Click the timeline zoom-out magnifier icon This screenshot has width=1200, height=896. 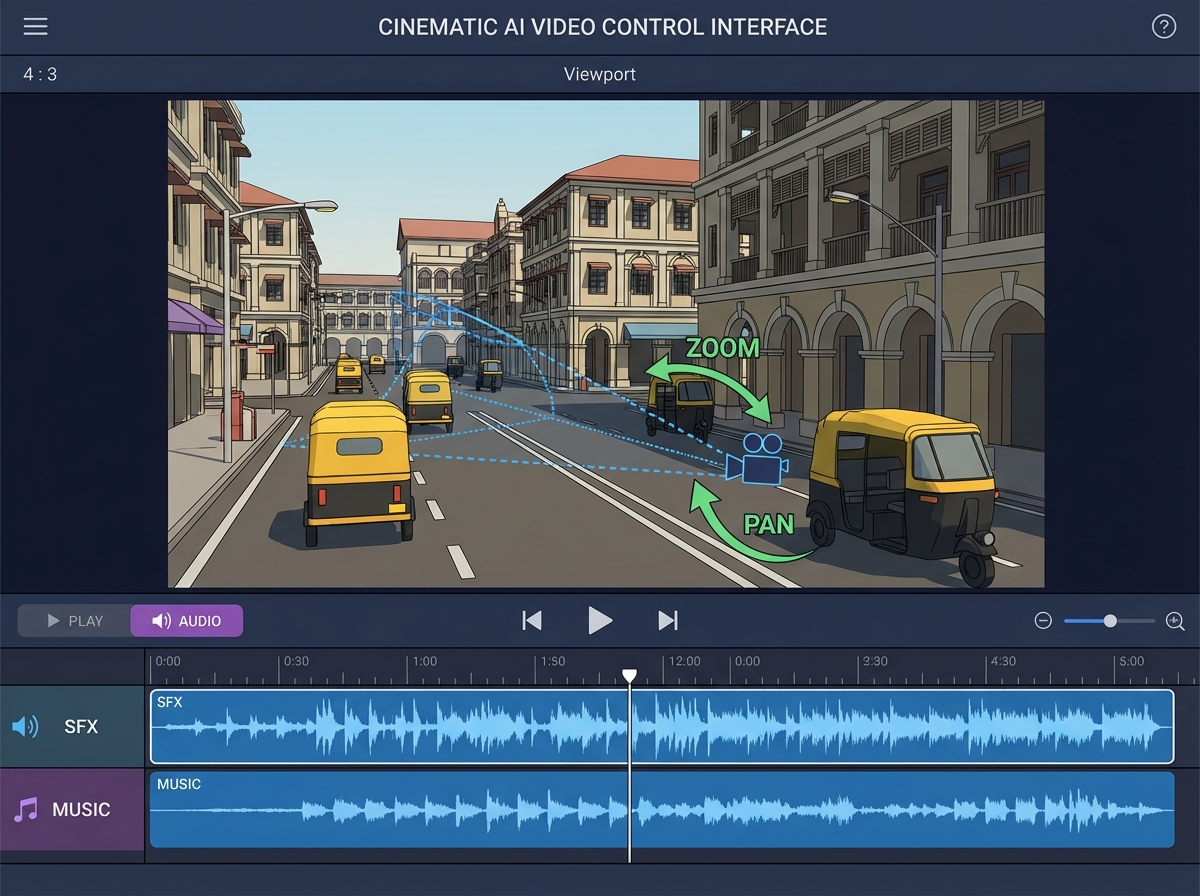click(x=1043, y=620)
